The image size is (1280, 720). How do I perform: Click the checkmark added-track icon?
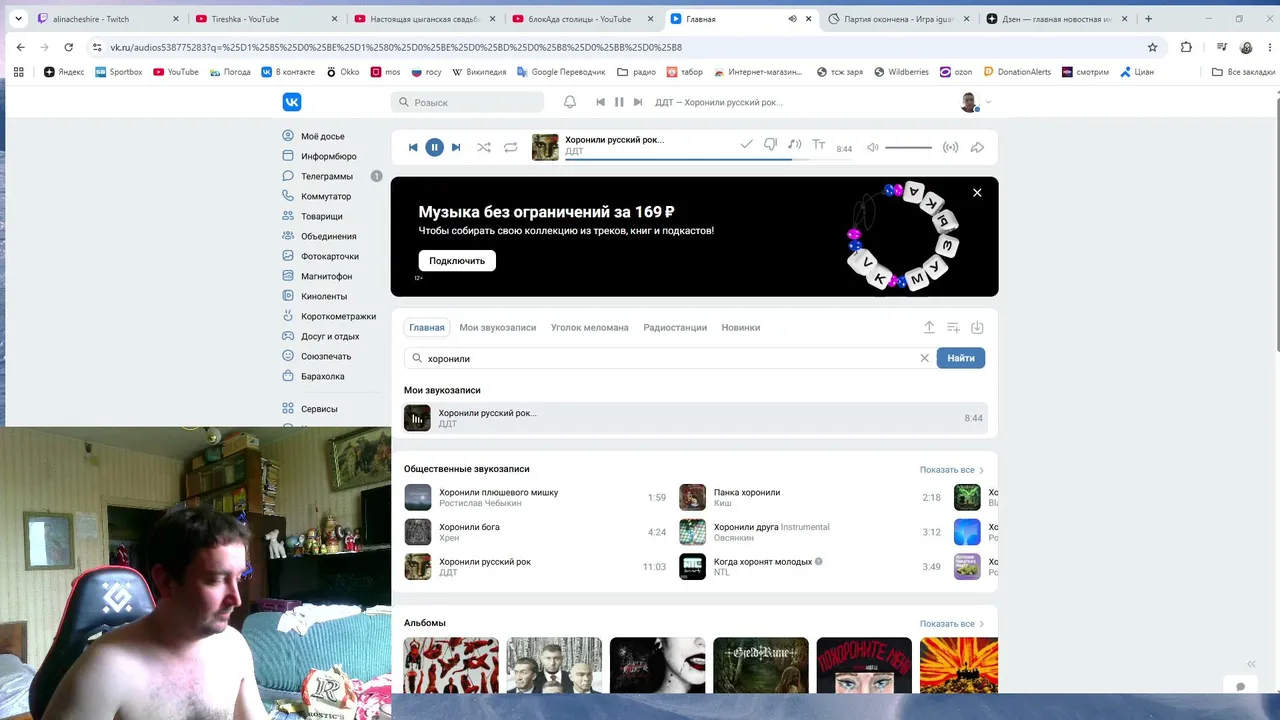click(746, 145)
